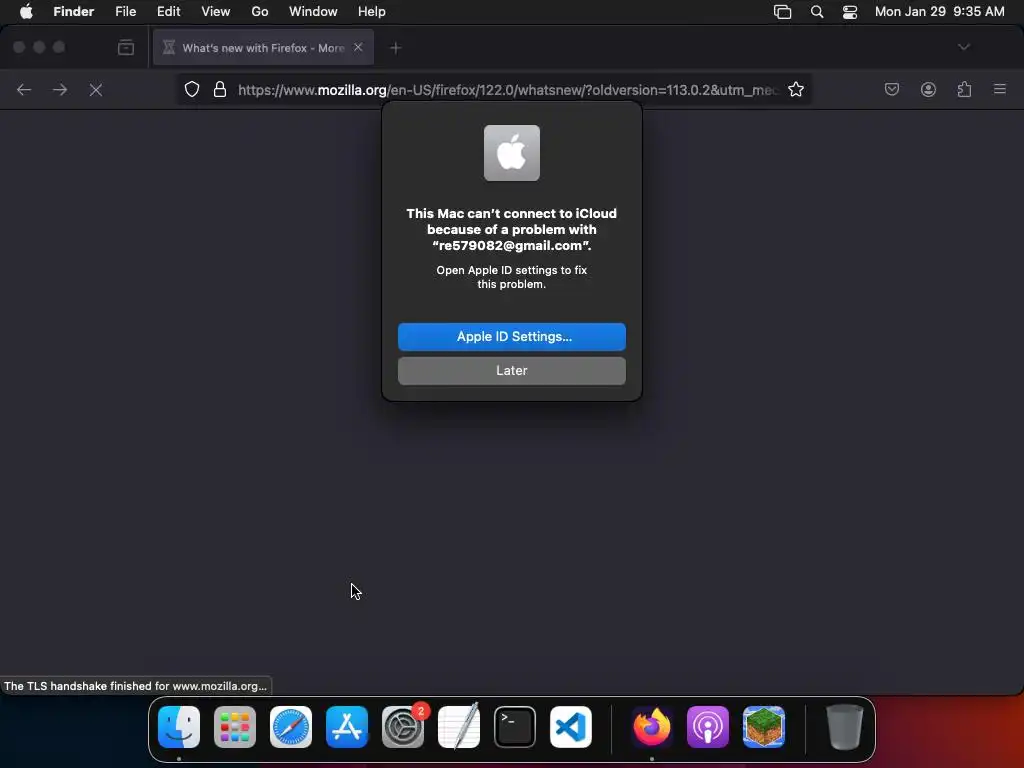Open Apple ID Settings from the dialog

511,336
